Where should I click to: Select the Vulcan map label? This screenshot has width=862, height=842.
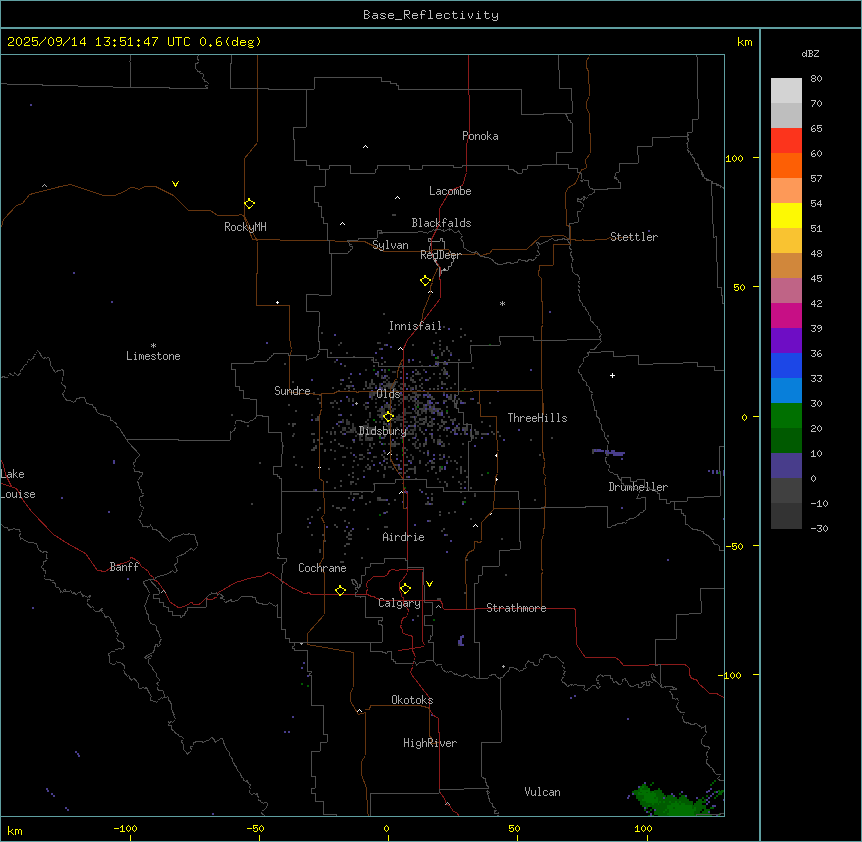pyautogui.click(x=542, y=792)
